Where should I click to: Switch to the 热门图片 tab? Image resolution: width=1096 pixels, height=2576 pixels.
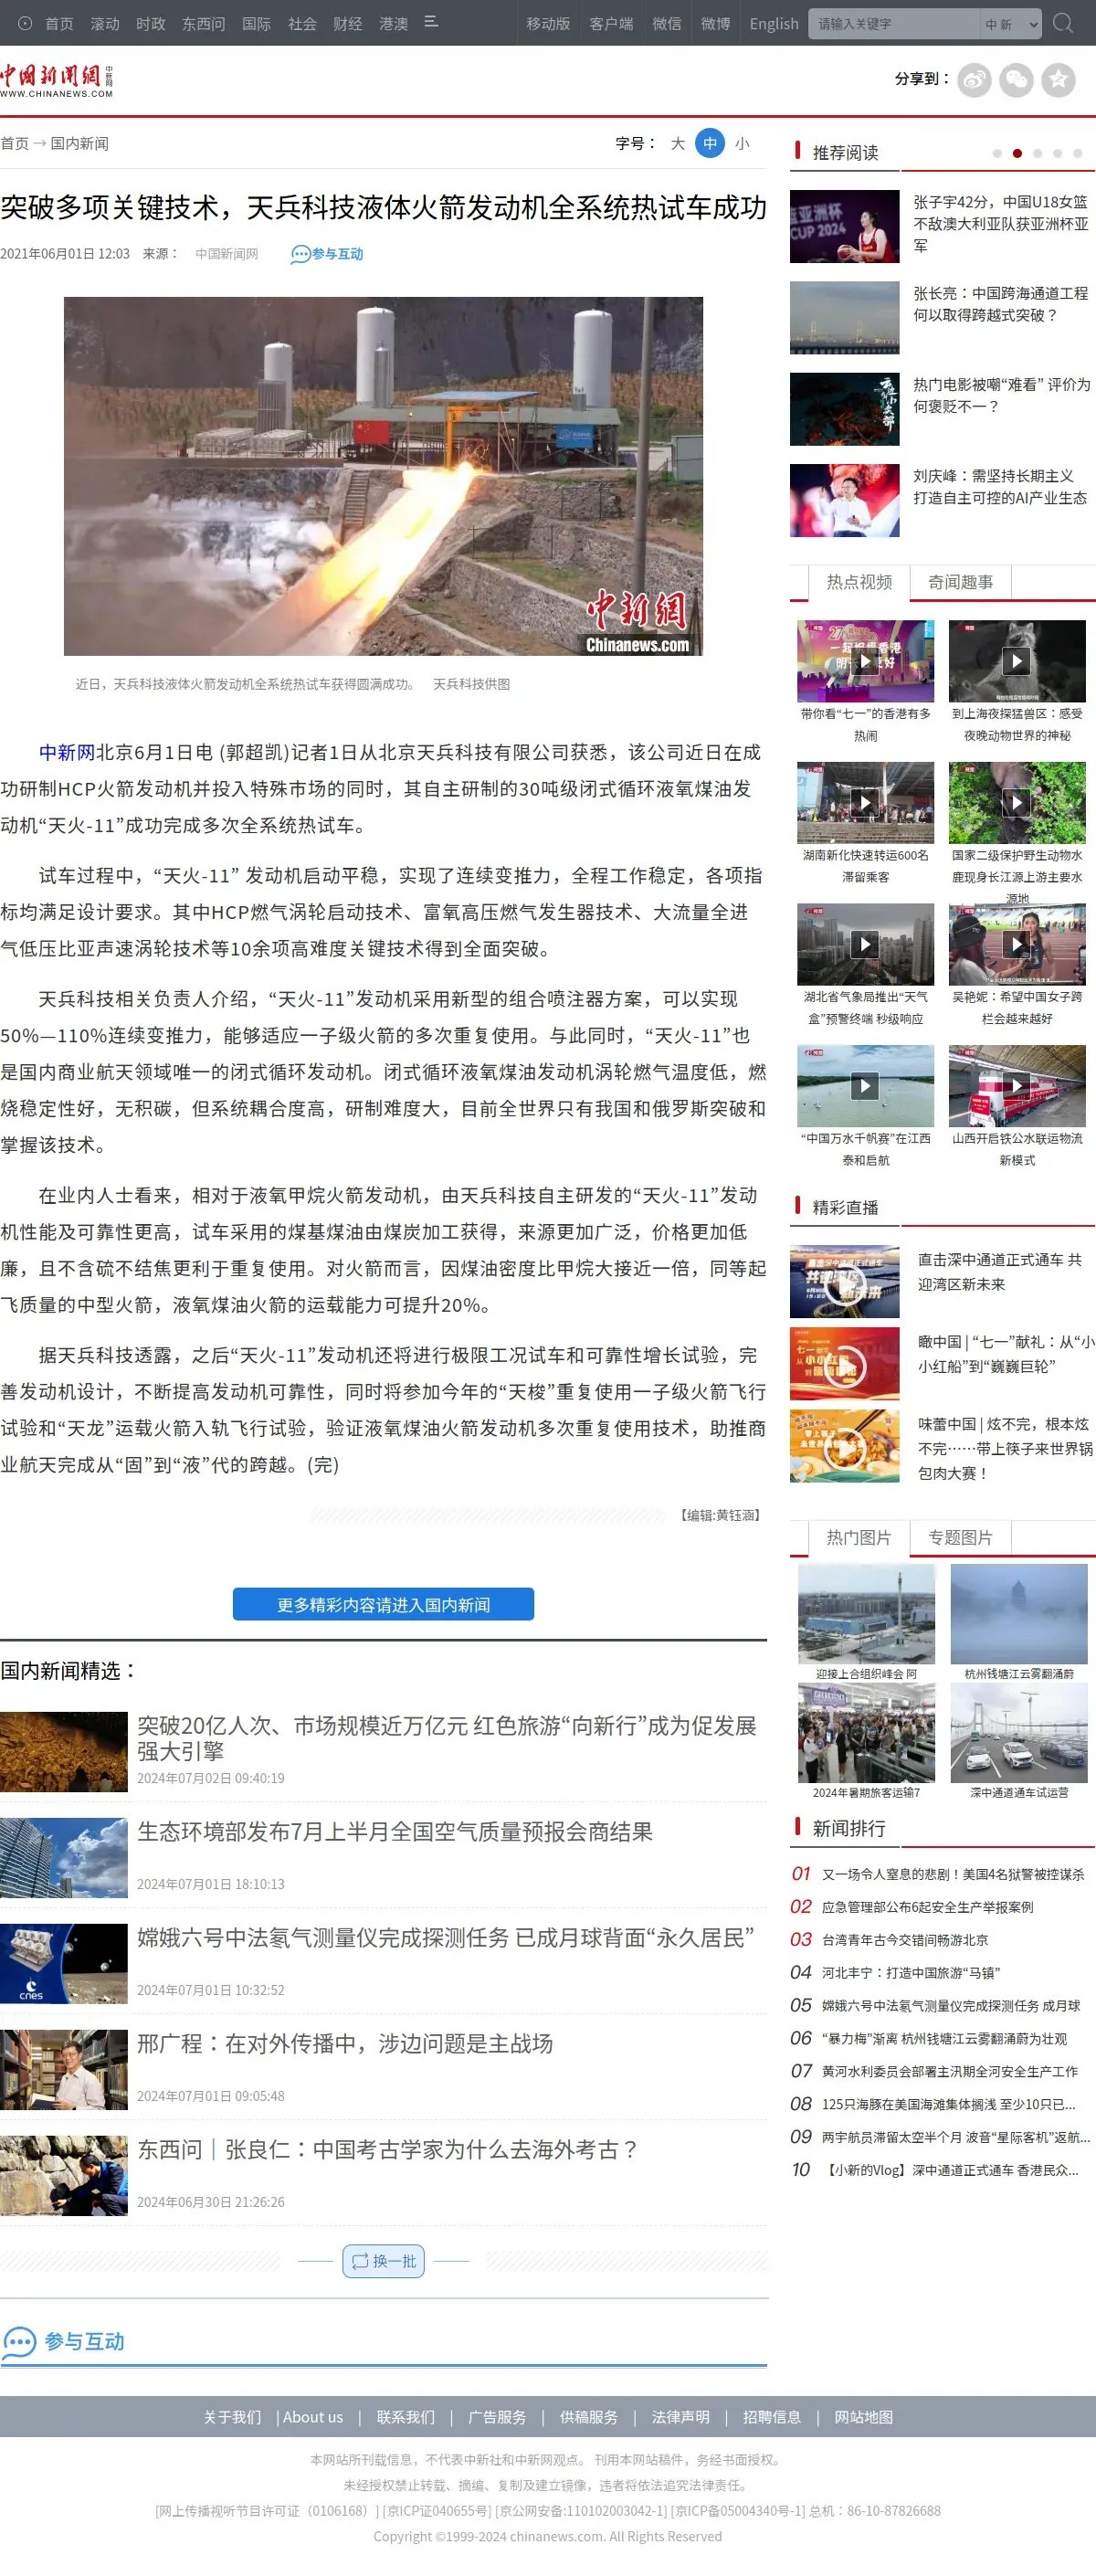859,1537
